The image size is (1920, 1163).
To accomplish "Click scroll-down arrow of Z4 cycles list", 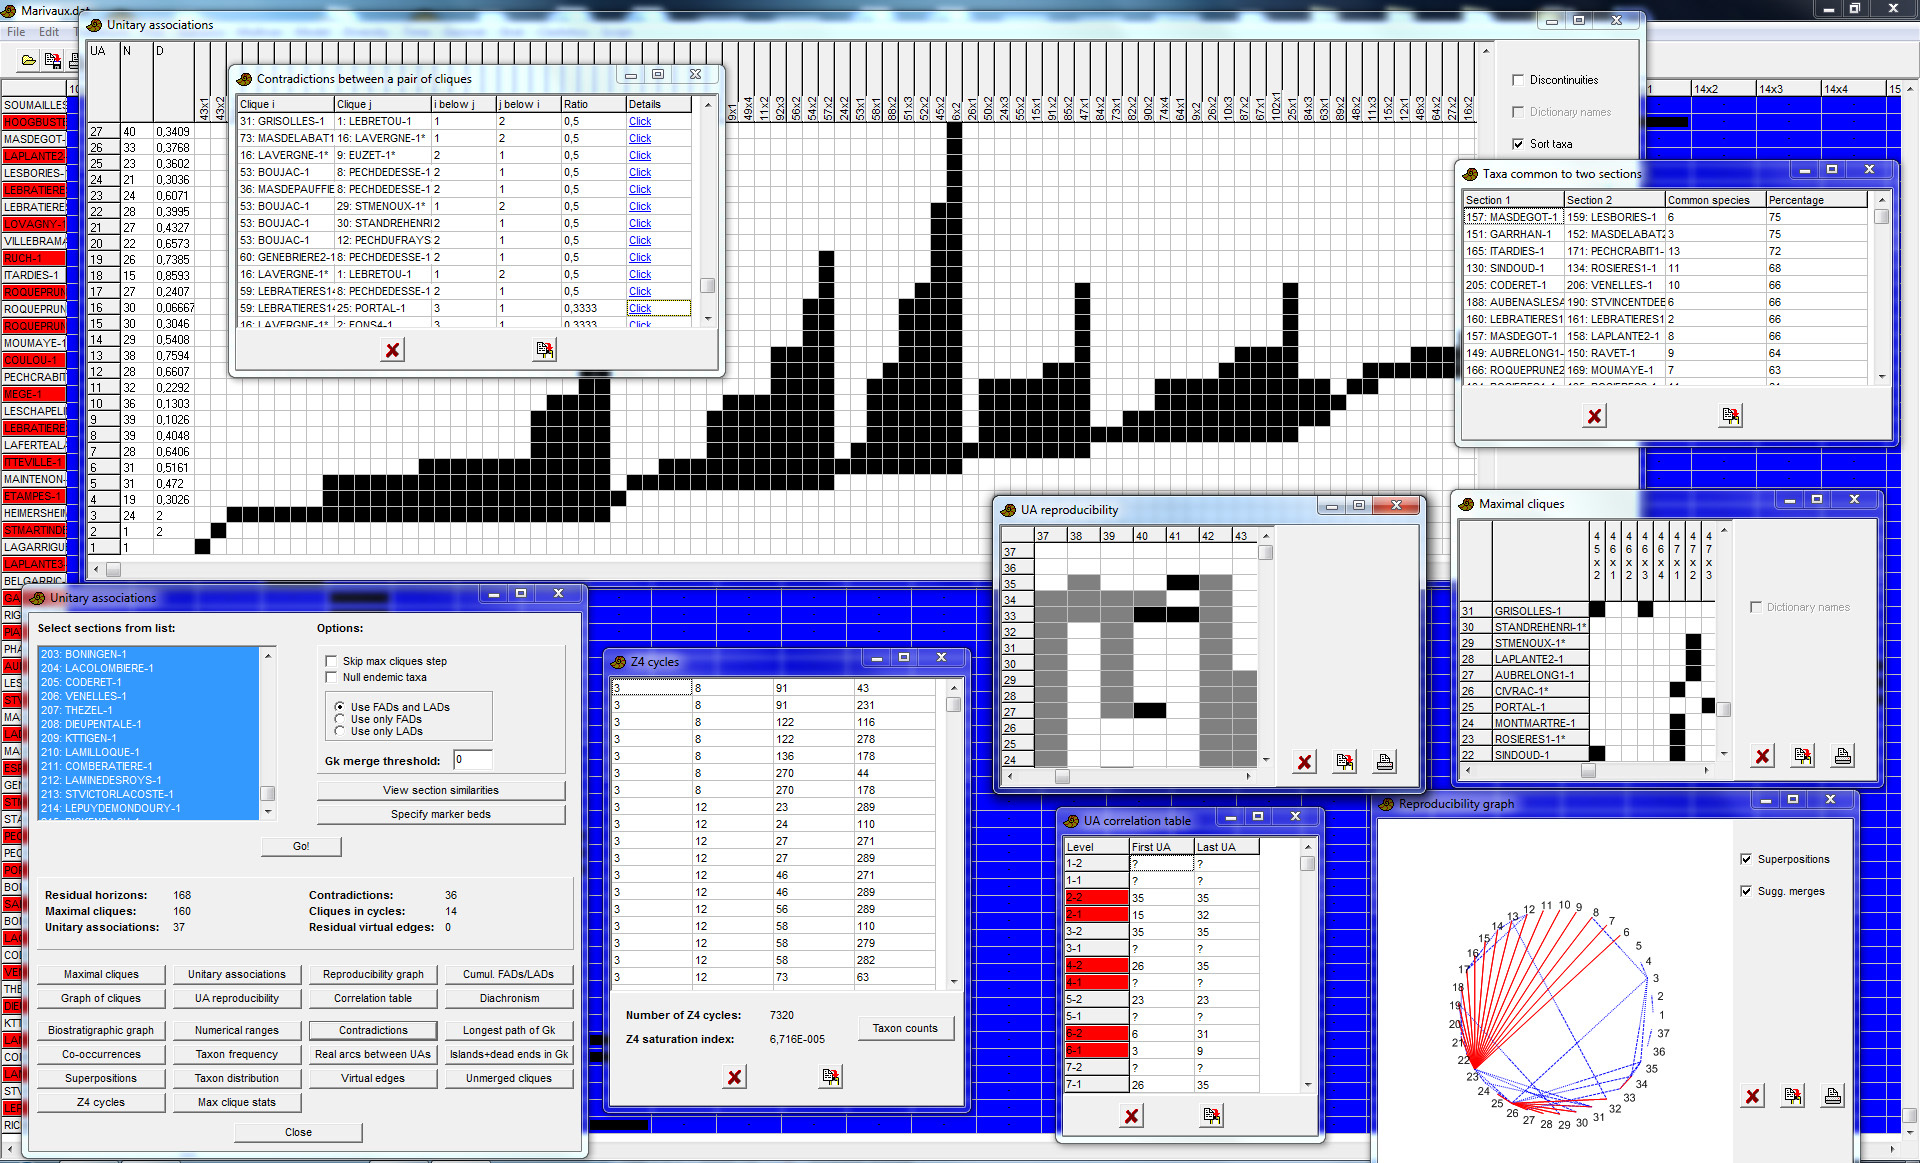I will click(954, 981).
